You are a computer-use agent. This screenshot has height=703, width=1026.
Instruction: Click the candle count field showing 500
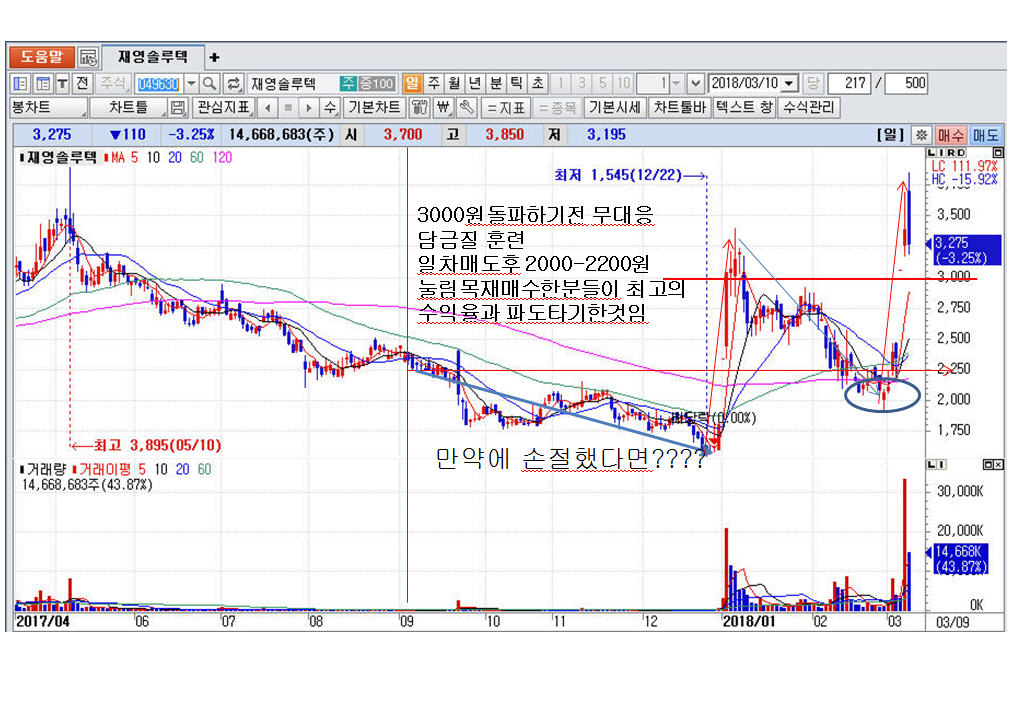(x=906, y=83)
